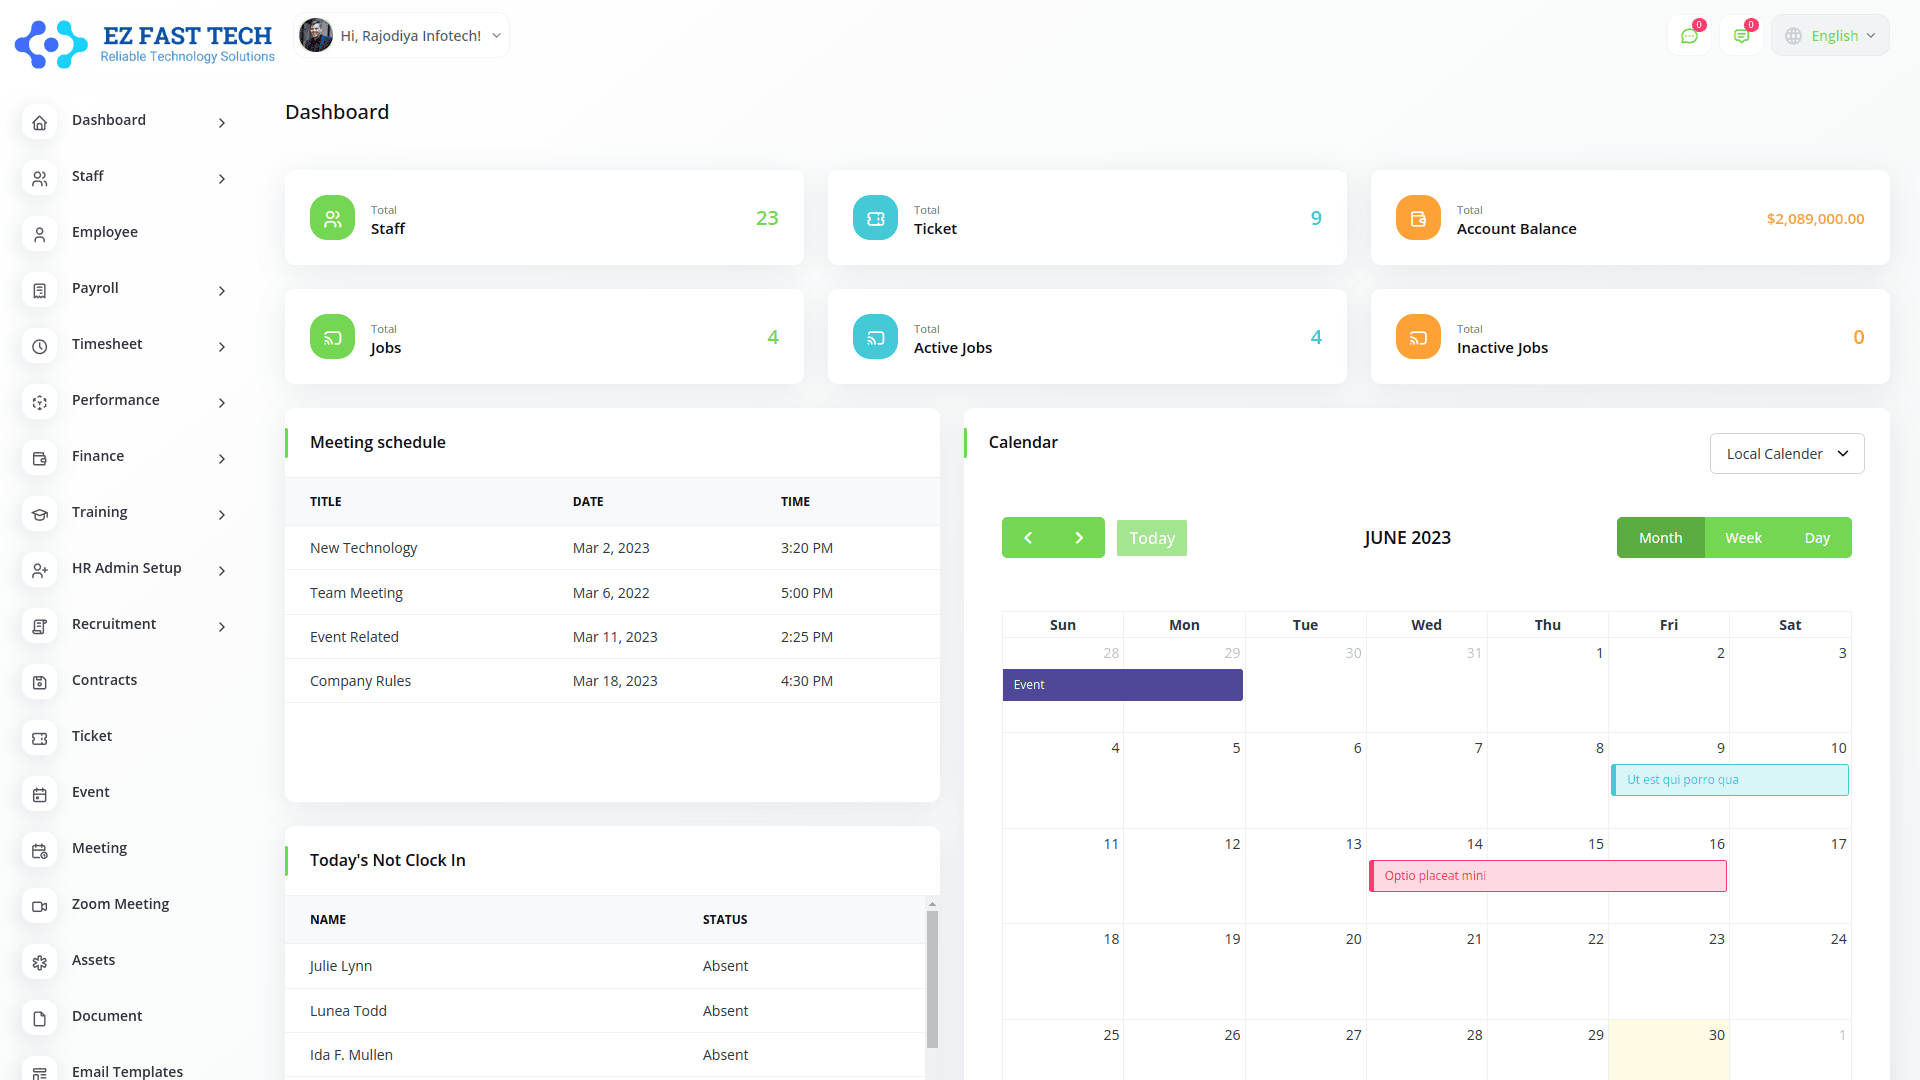Open the Assets sidebar icon
This screenshot has height=1080, width=1920.
(40, 962)
